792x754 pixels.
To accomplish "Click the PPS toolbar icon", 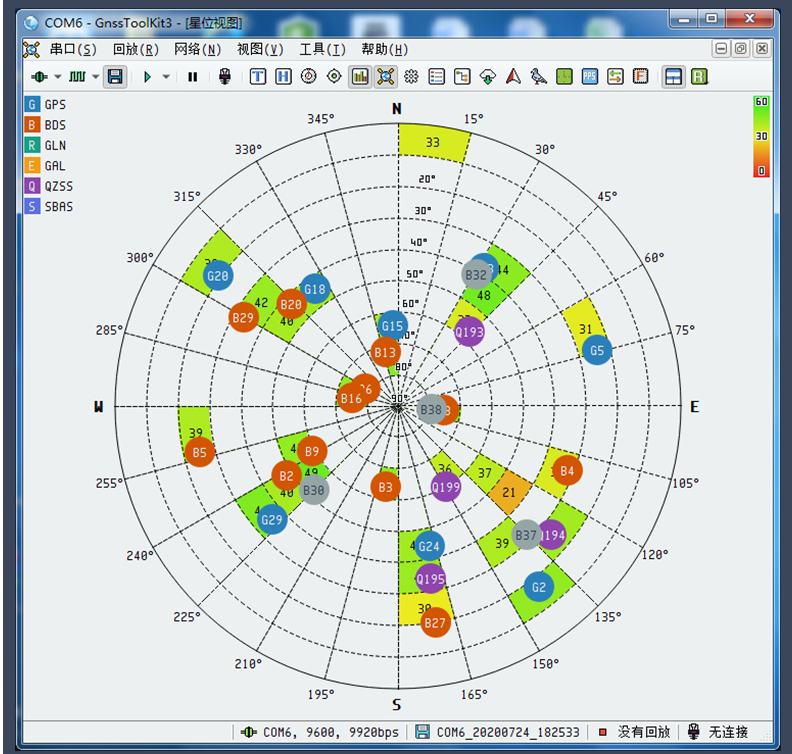I will 589,76.
